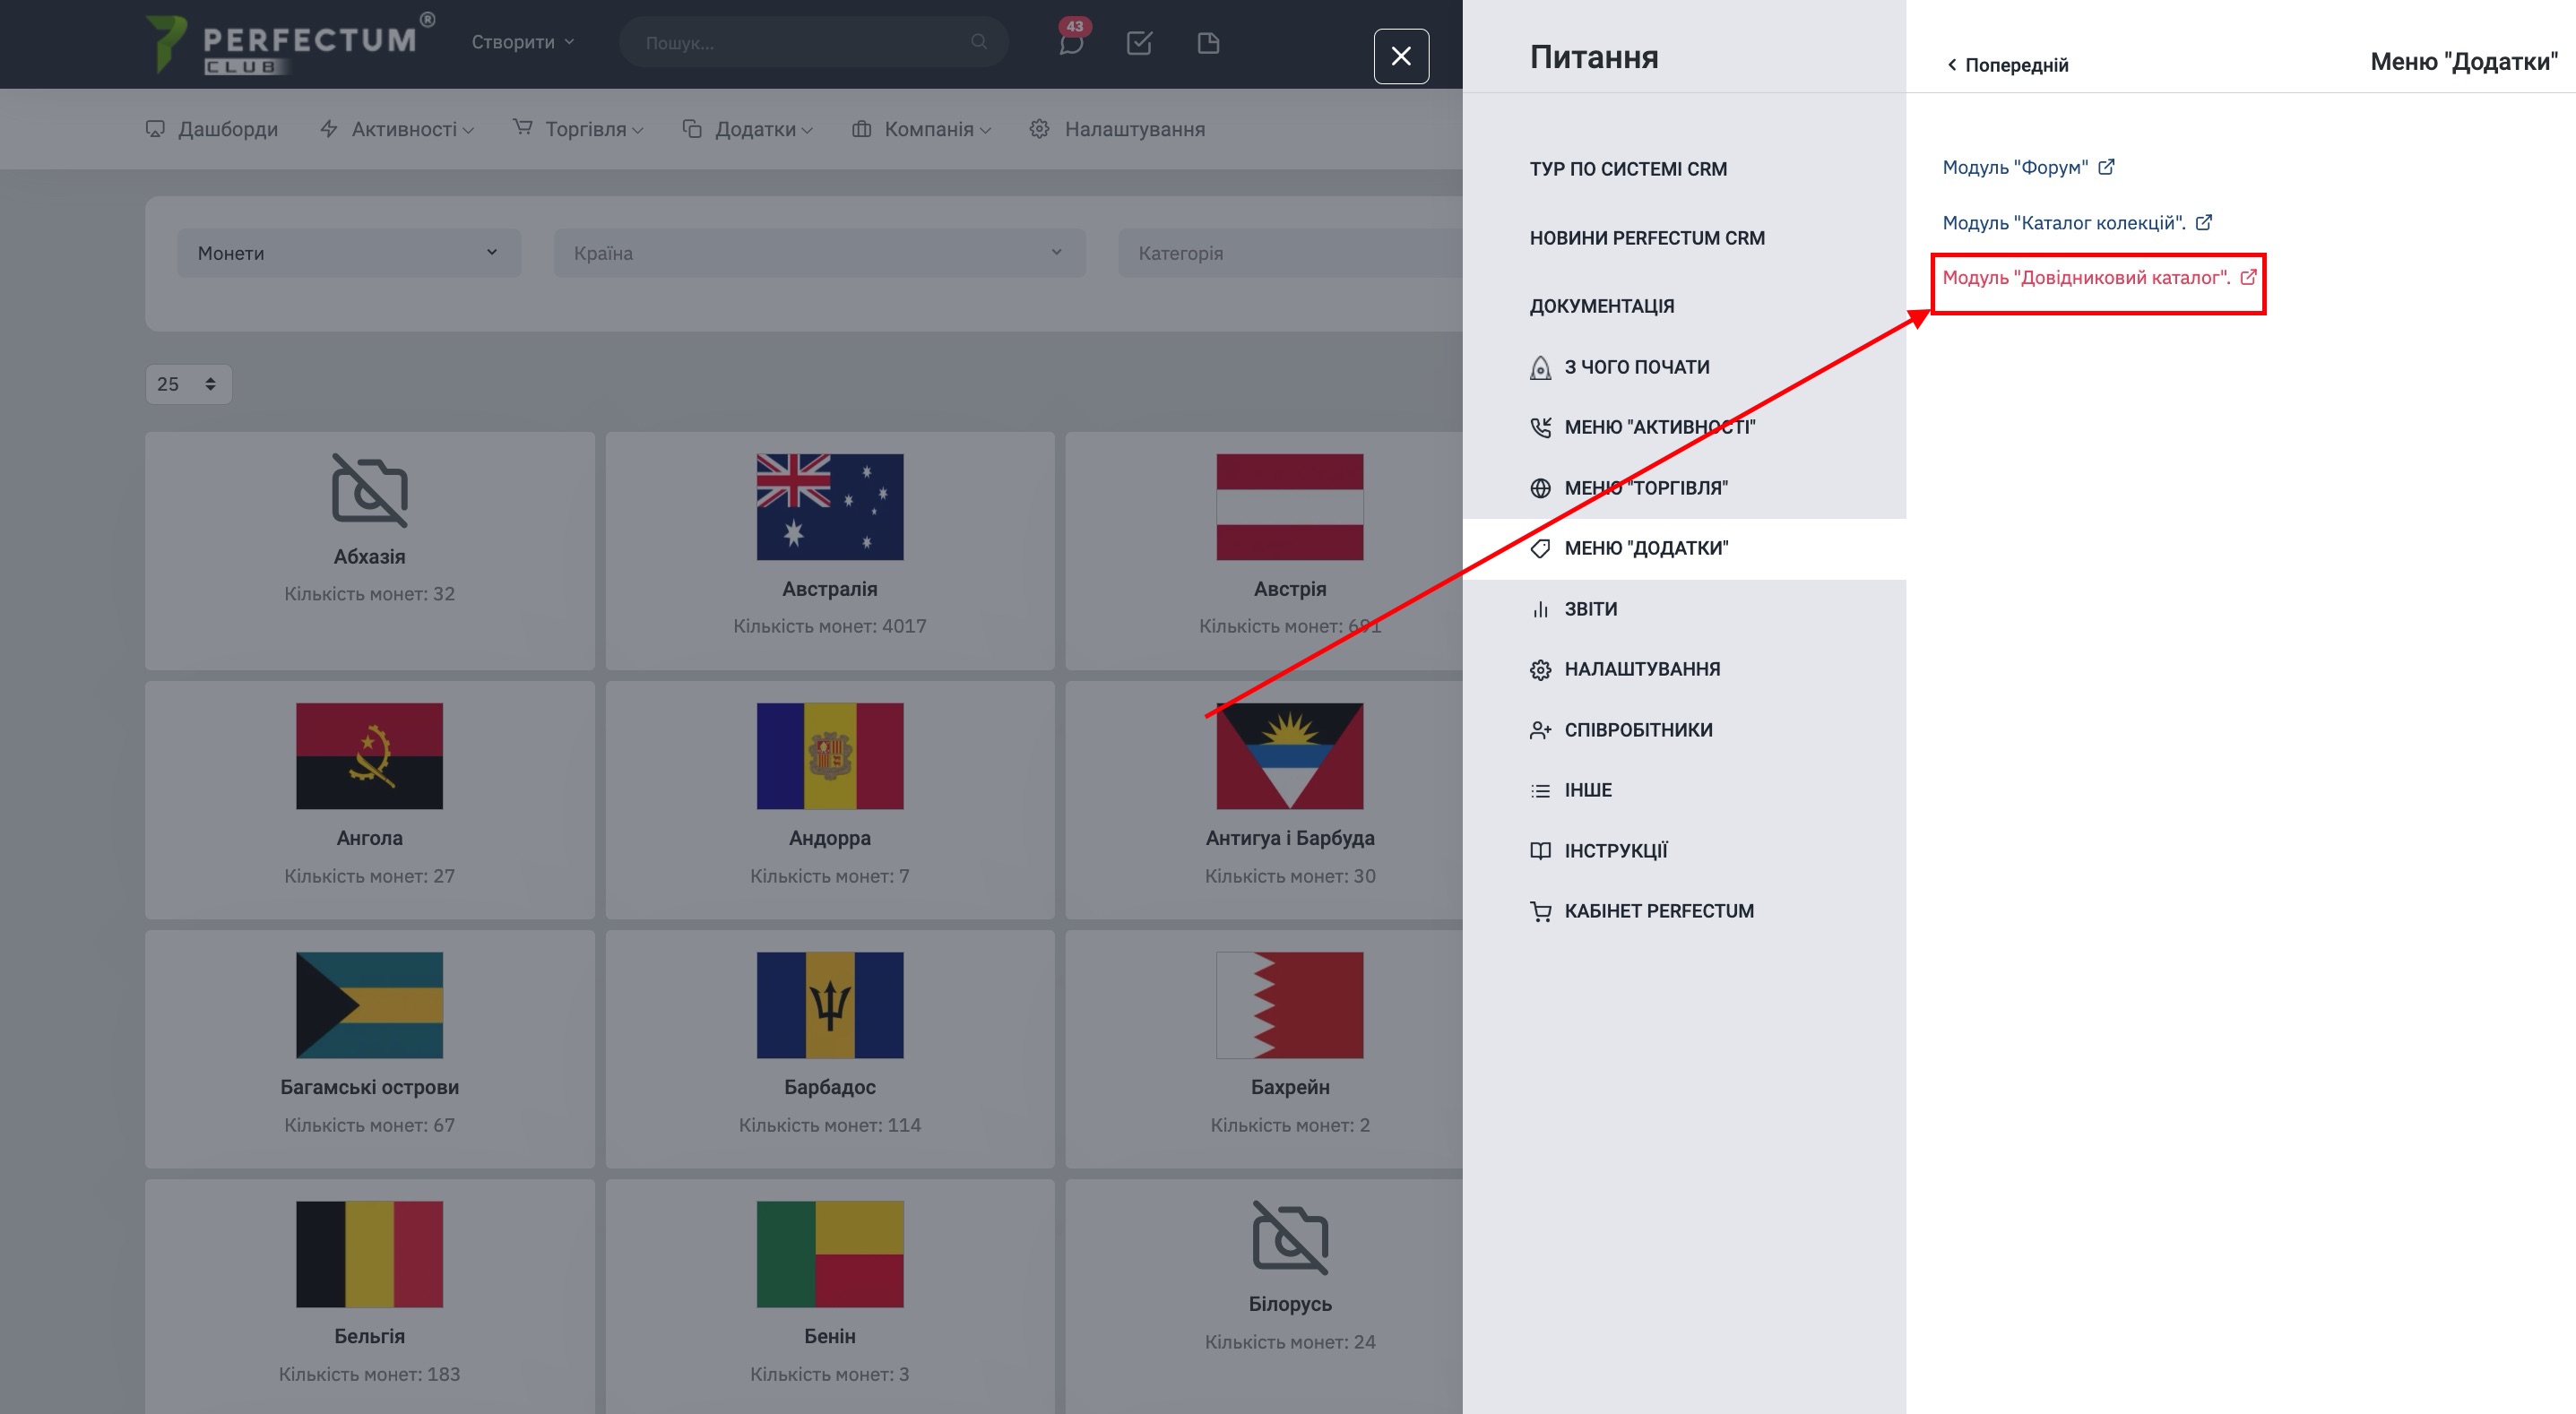Open the chat messages icon with badge 43
Screen dimensions: 2576x1414
pyautogui.click(x=1071, y=43)
